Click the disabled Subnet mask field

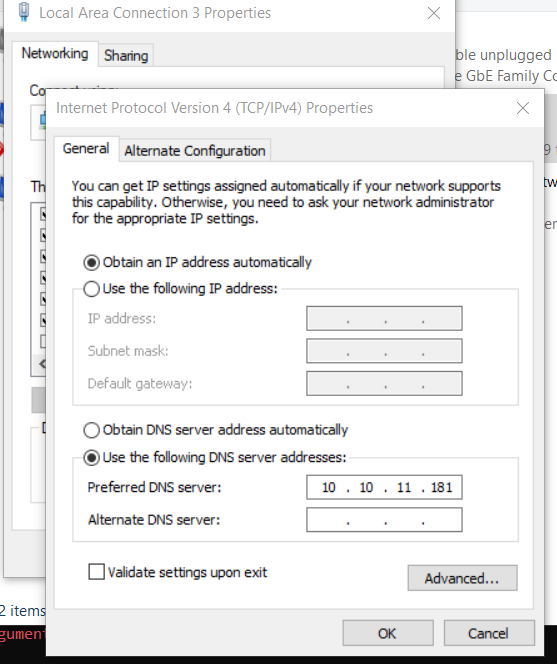coord(384,351)
